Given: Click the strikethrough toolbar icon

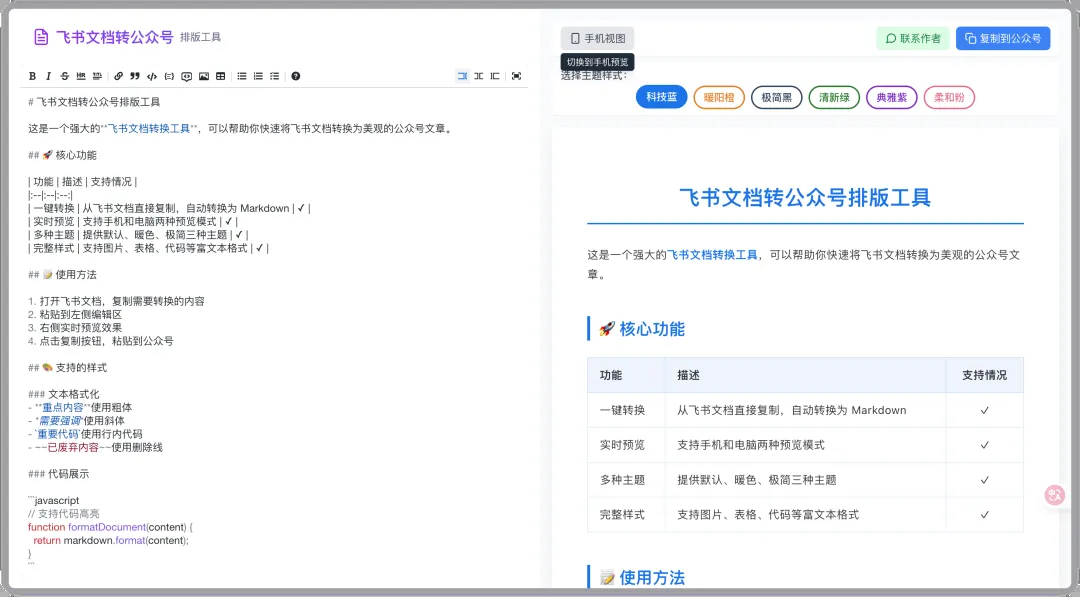Looking at the screenshot, I should coord(64,76).
